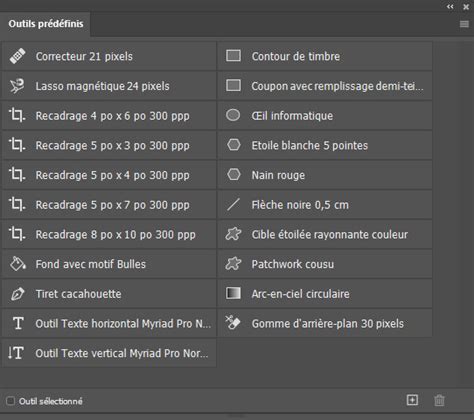Pick Outil Texte horizontal Myriad Pro preset

tap(109, 323)
